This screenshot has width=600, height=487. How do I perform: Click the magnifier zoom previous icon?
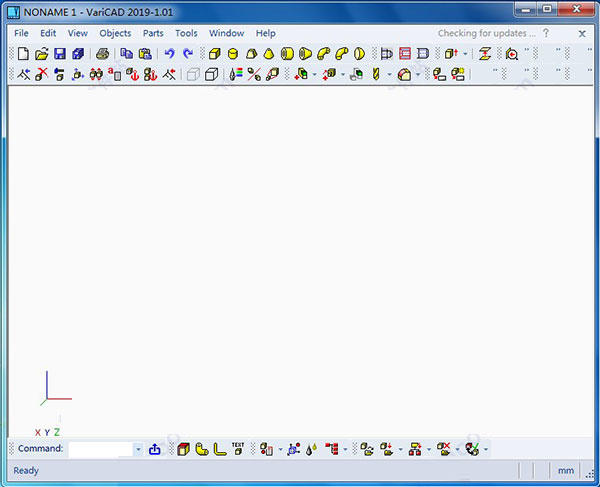(x=512, y=54)
